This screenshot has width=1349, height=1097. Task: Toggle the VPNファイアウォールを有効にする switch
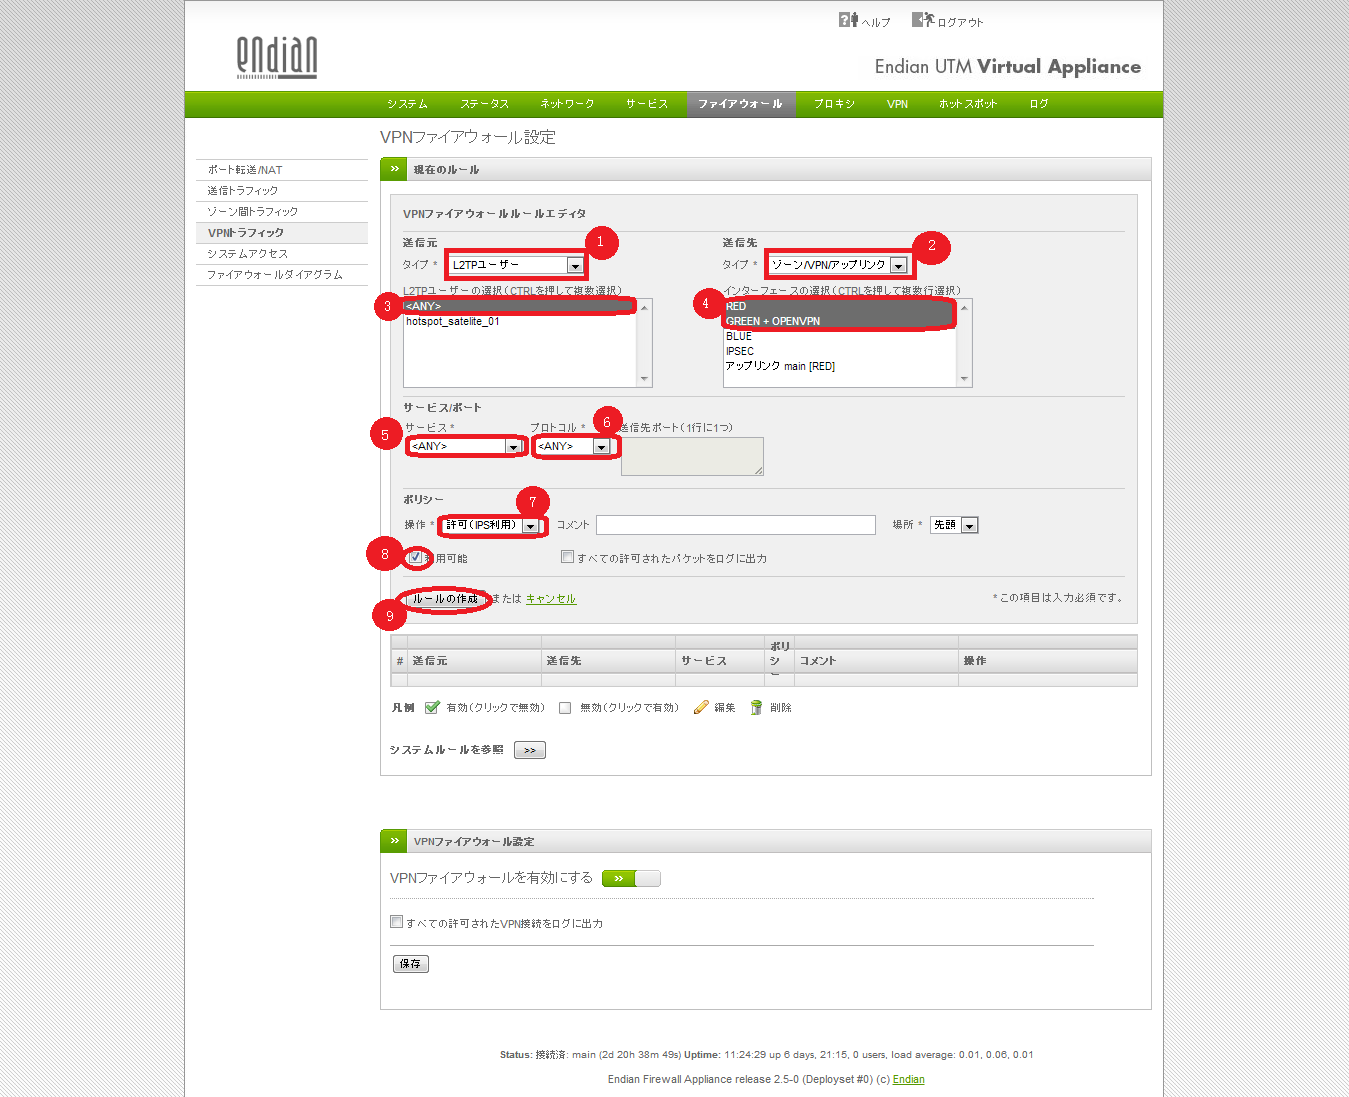click(631, 878)
